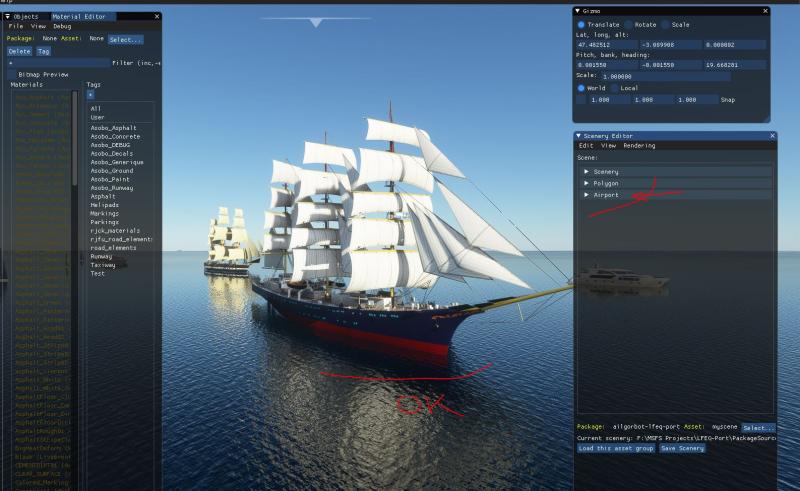Expand the Airport tree node
The image size is (800, 491).
[586, 194]
